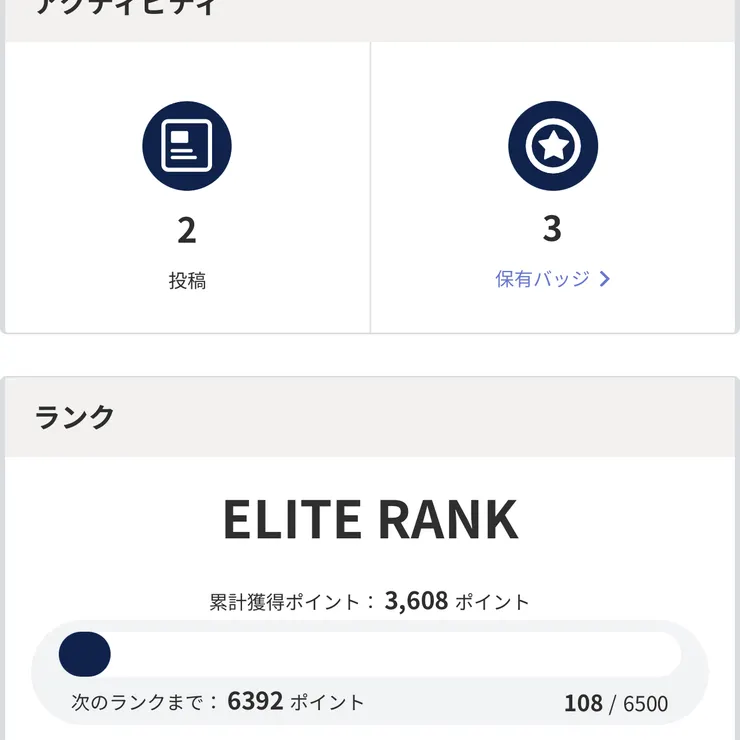Click the ポイント unit after 6392
The width and height of the screenshot is (740, 740).
(327, 702)
